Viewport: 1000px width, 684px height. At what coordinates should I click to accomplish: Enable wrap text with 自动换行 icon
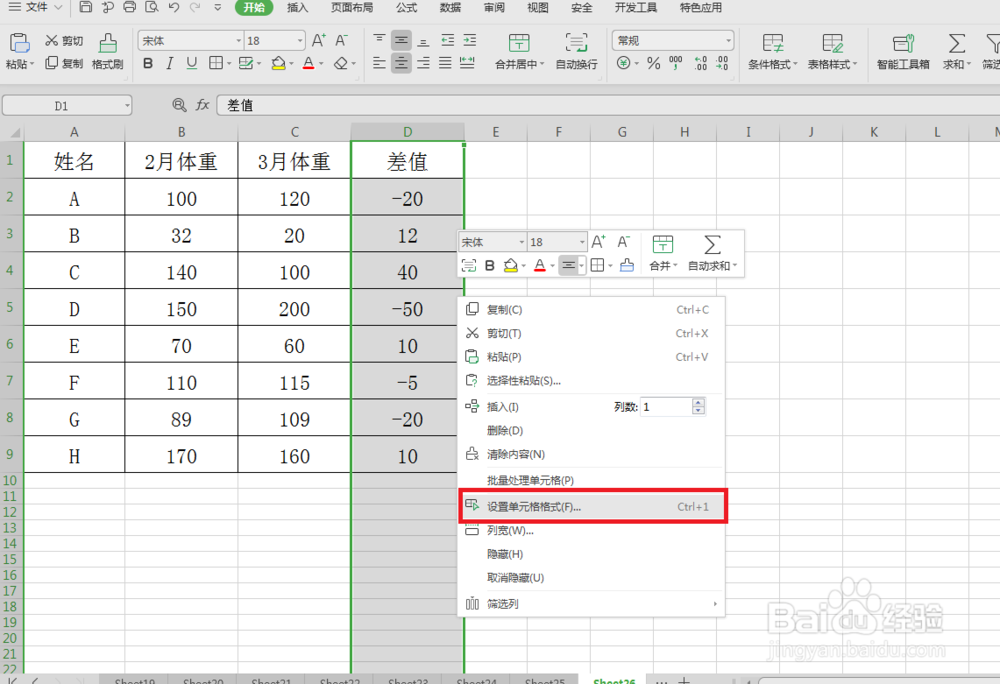click(576, 48)
